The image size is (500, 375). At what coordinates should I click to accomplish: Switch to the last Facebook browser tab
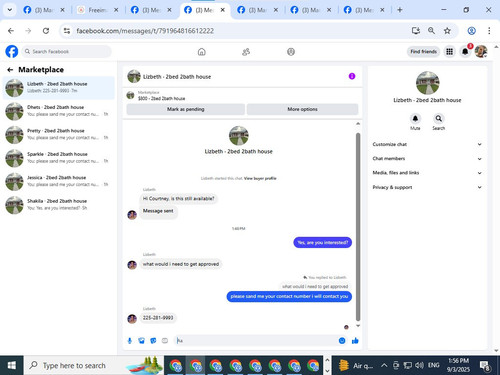tap(363, 10)
